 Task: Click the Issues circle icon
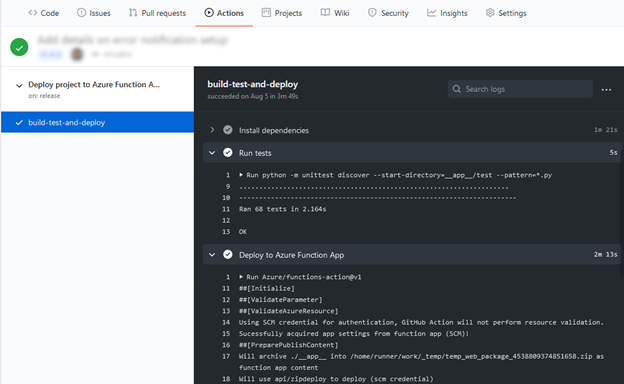click(x=81, y=13)
